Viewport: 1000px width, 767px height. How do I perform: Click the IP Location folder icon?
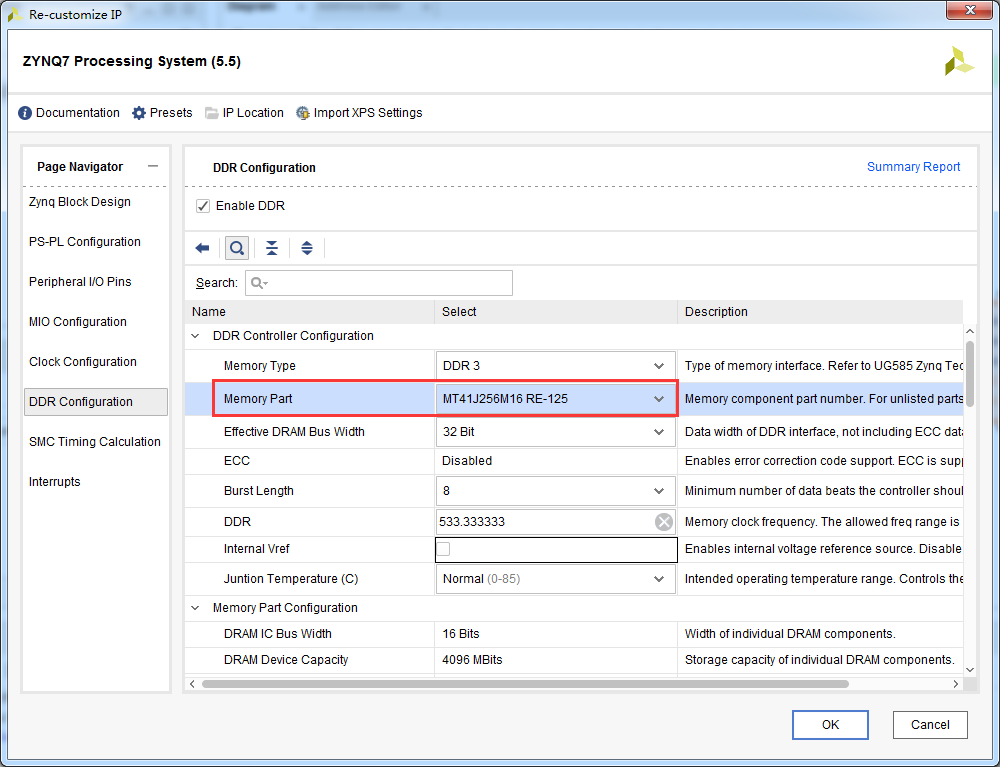point(211,113)
